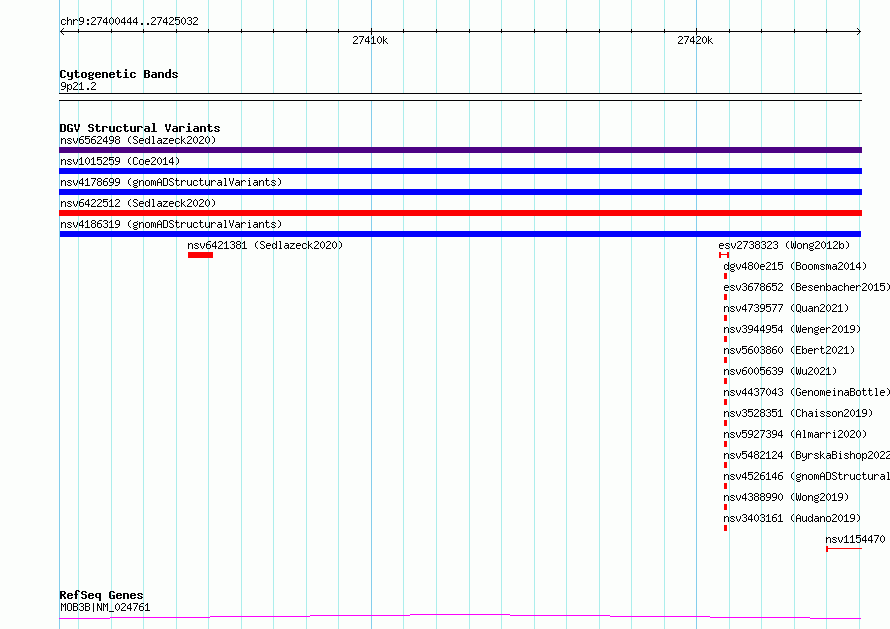Click the chr9:27400444..27425032 coordinate label
This screenshot has height=629, width=890.
[129, 21]
